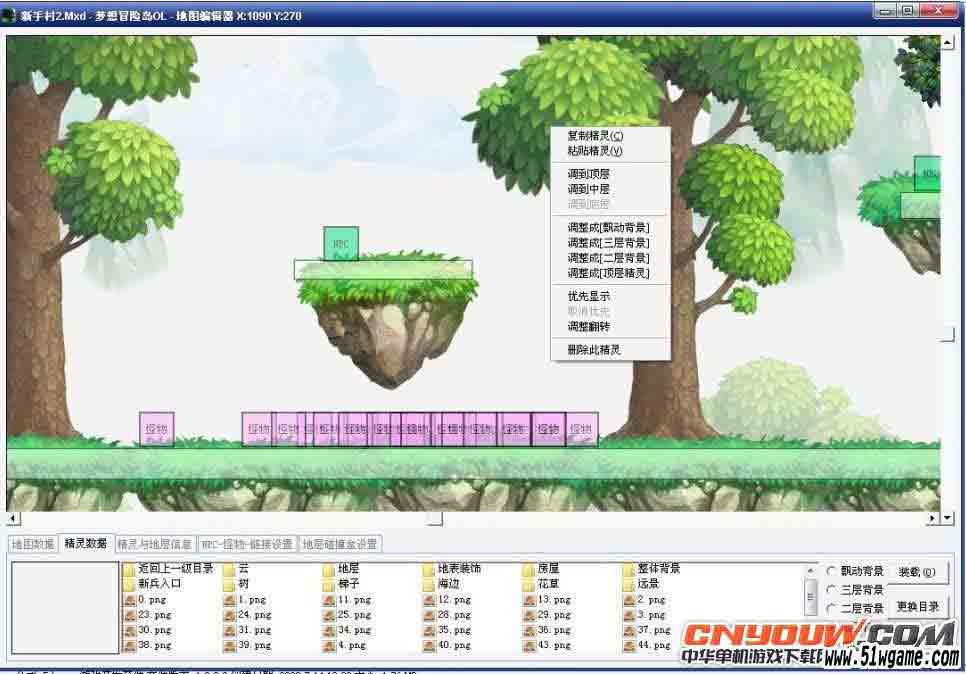
Task: Open the 地层 folder
Action: (341, 568)
